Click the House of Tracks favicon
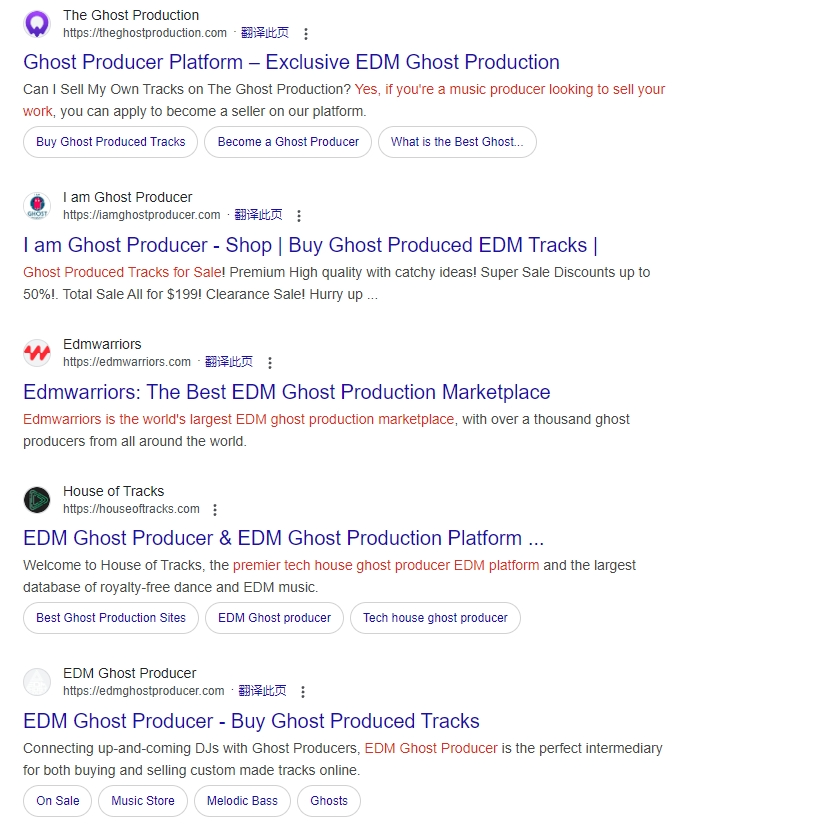 tap(37, 500)
